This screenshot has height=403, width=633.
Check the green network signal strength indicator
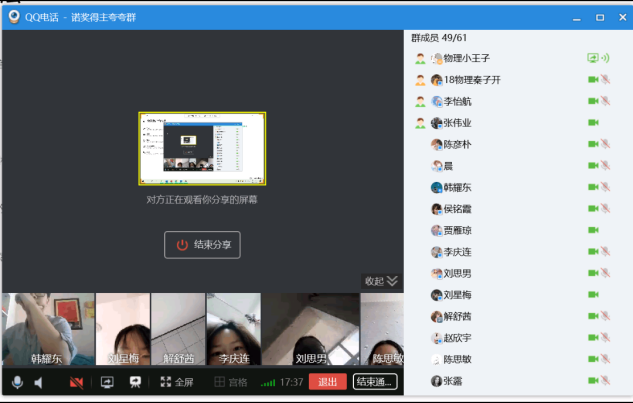(268, 382)
